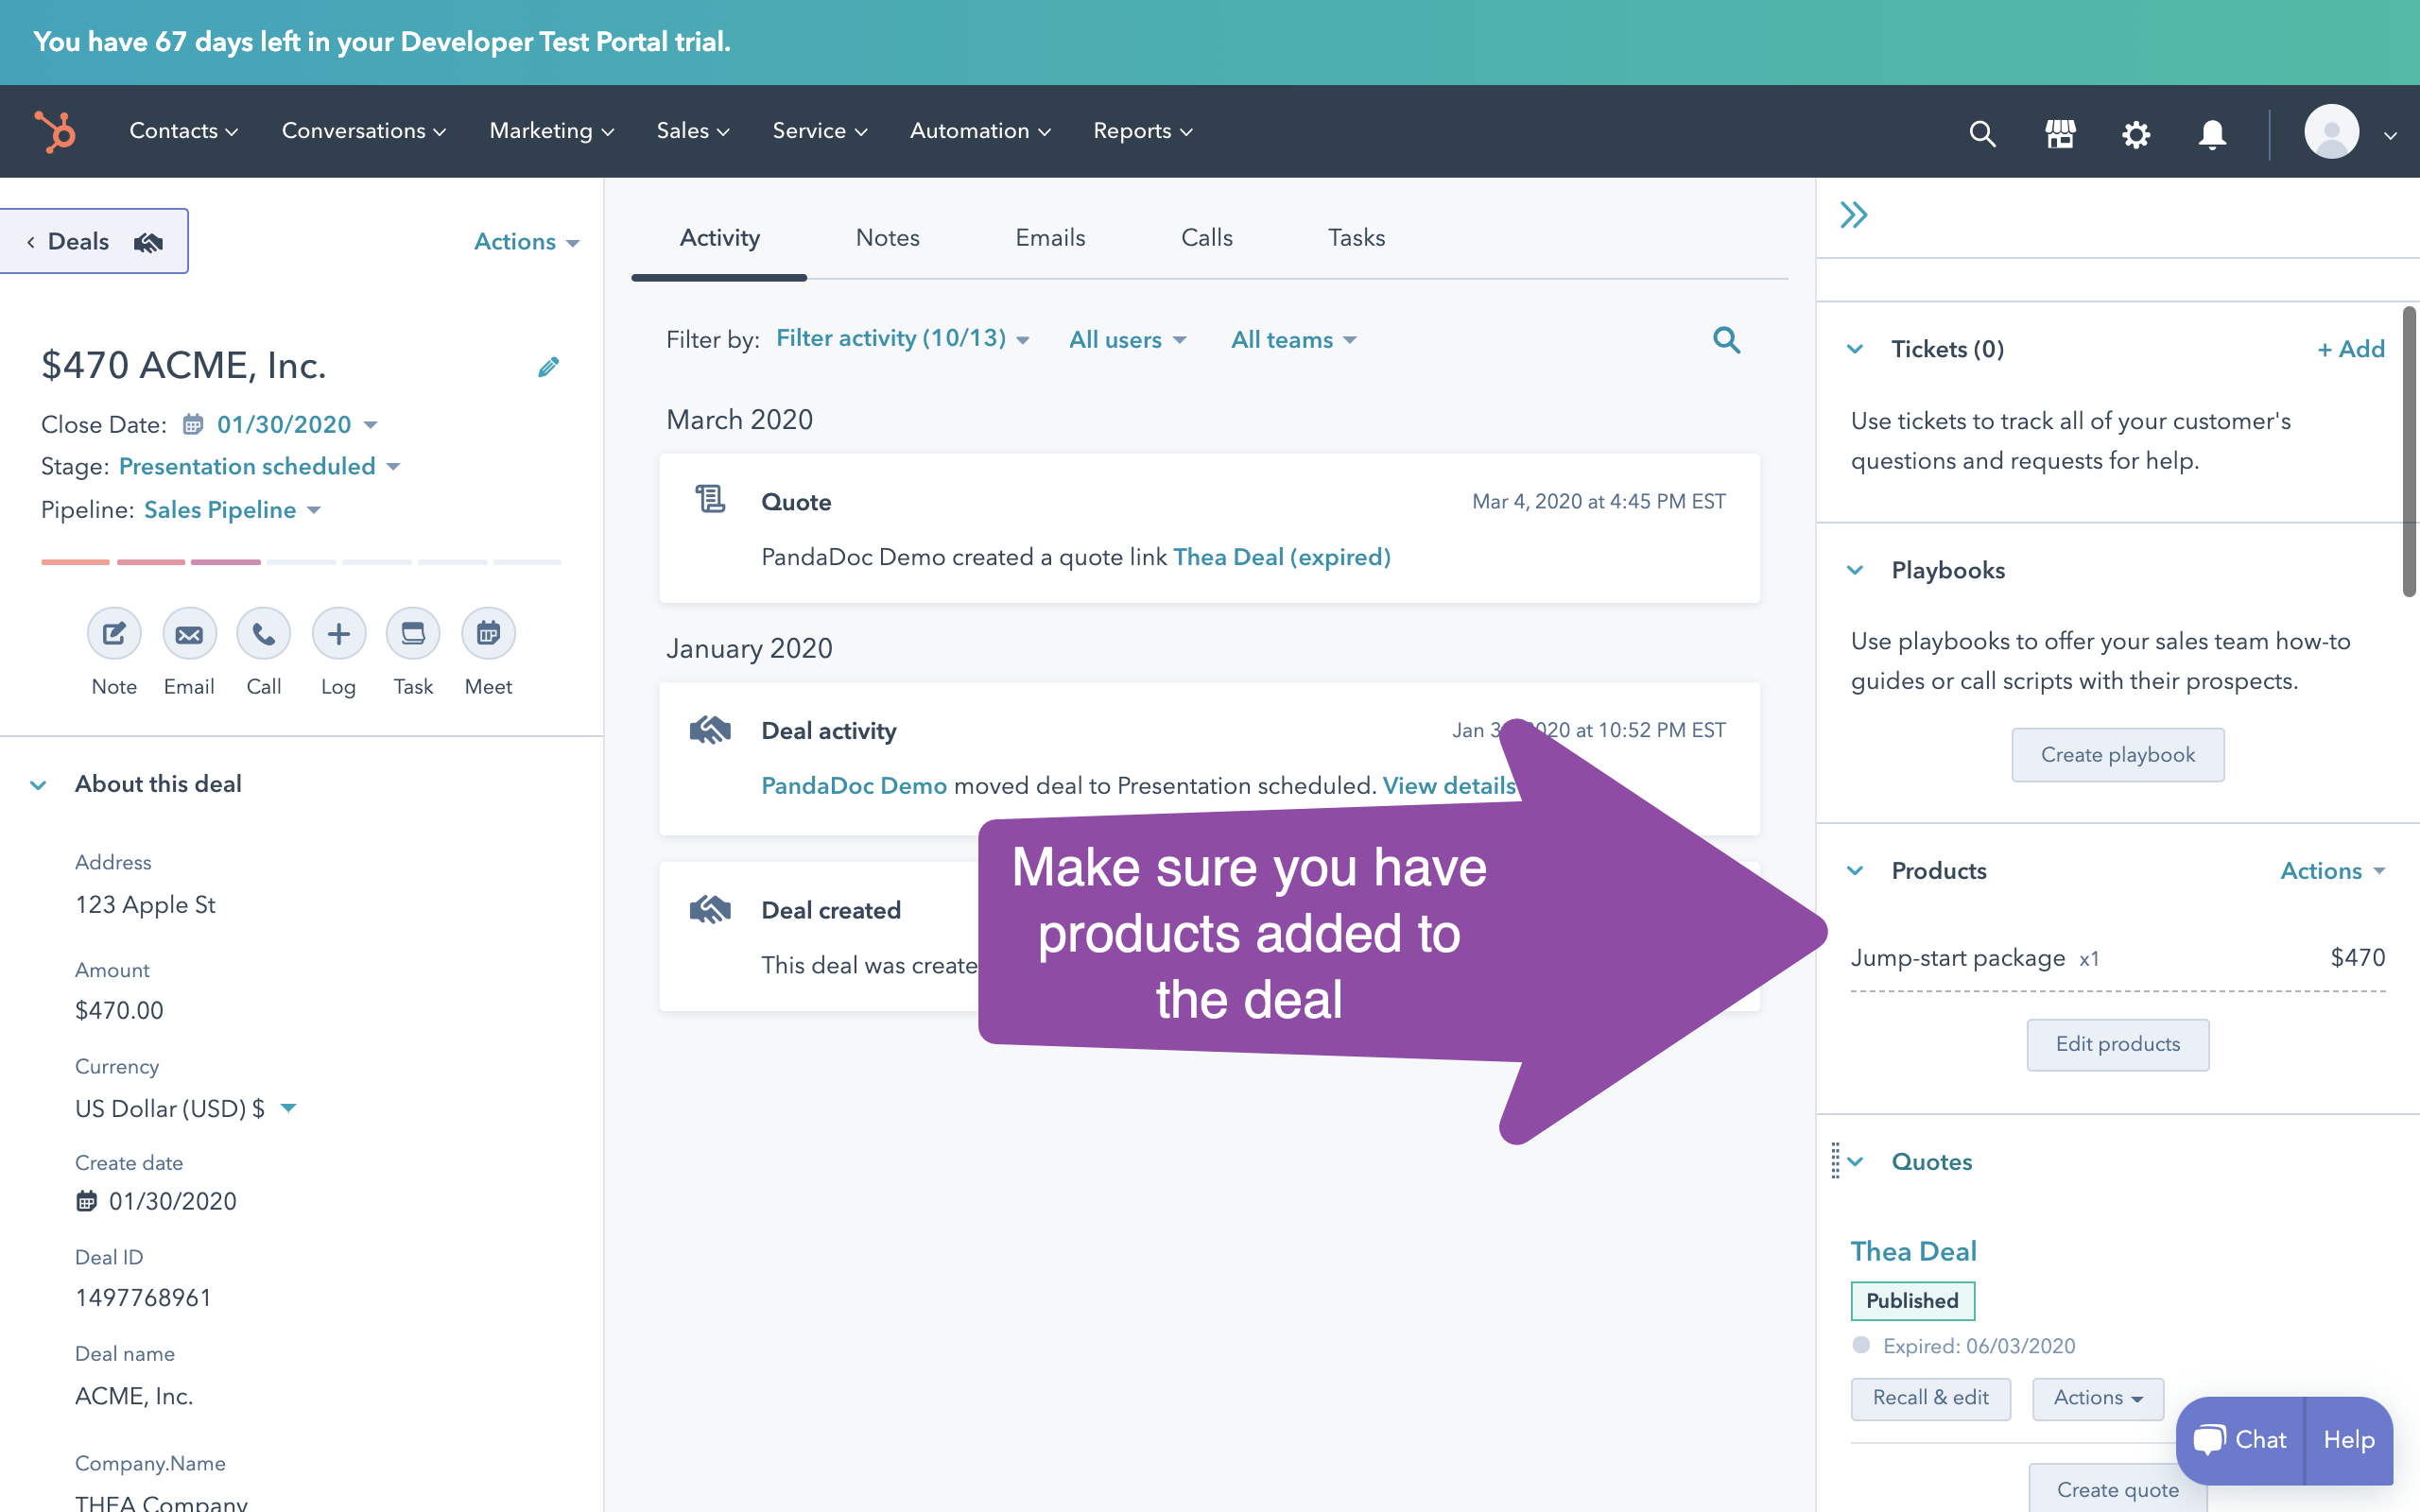Open the Reports menu
The height and width of the screenshot is (1512, 2420).
click(1143, 131)
